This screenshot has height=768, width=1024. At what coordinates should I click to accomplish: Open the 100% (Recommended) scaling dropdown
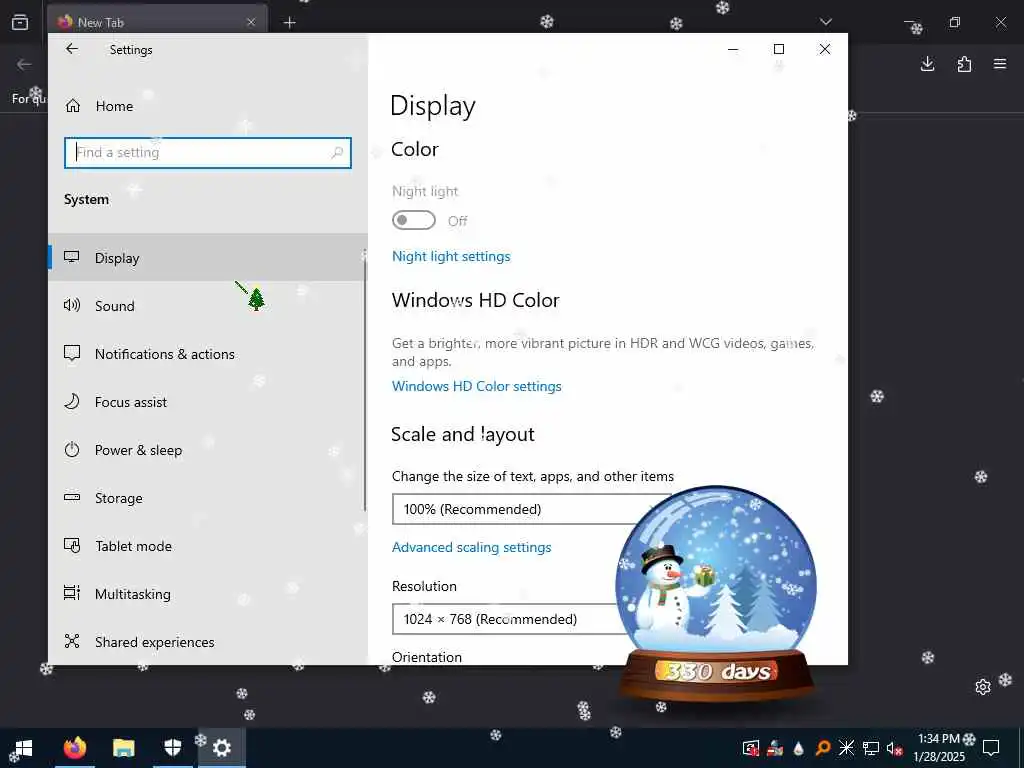[522, 509]
